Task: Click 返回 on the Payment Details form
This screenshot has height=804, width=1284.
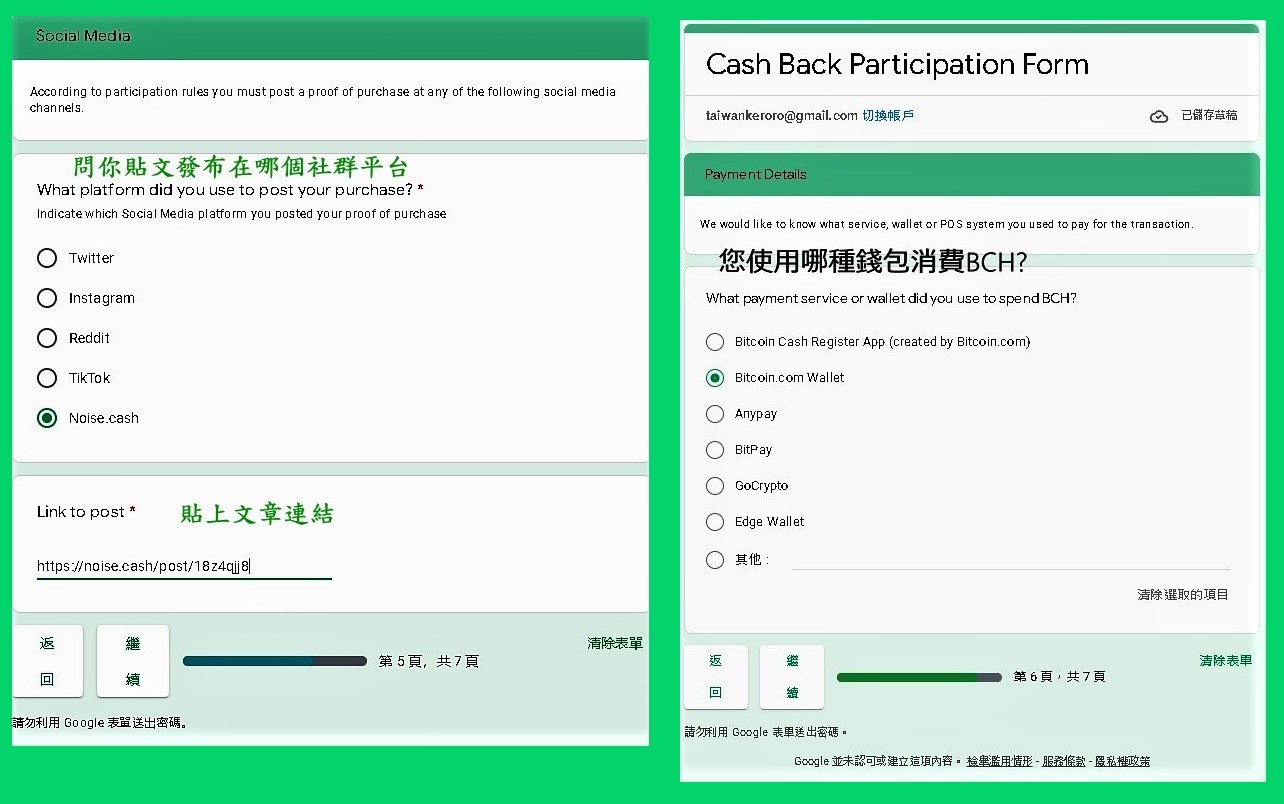Action: pos(716,676)
